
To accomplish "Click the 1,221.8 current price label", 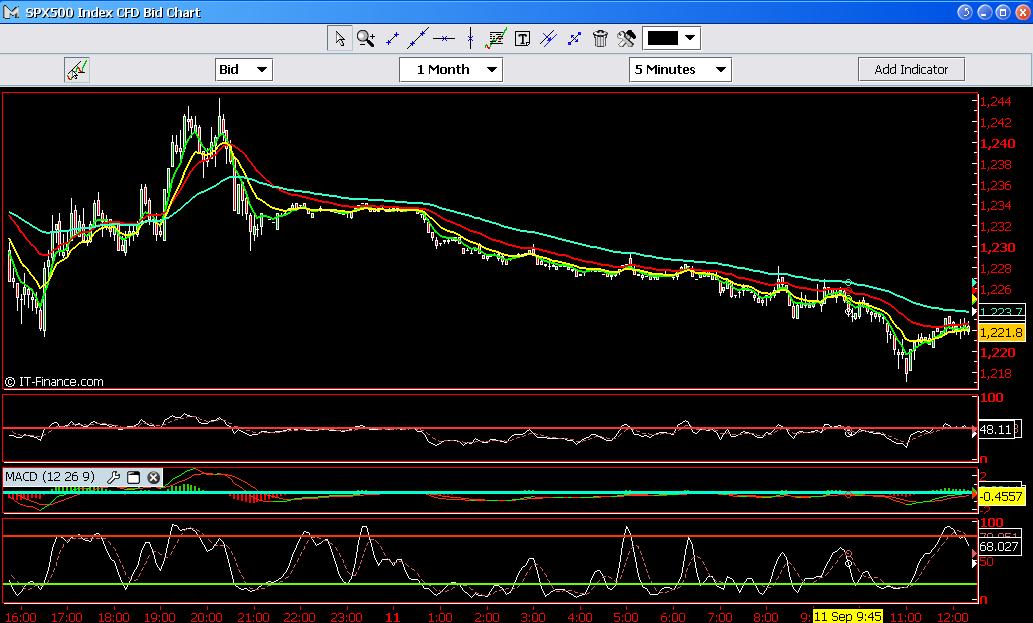I will click(x=1001, y=333).
